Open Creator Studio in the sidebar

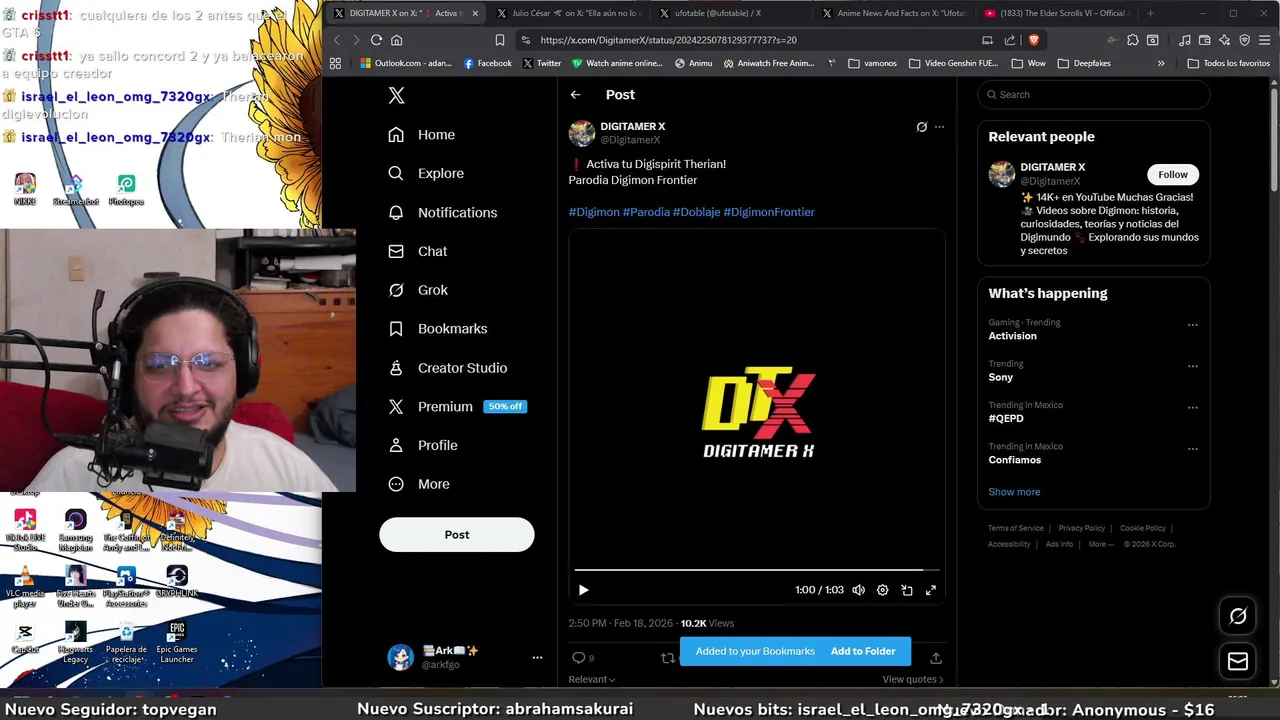click(x=447, y=368)
